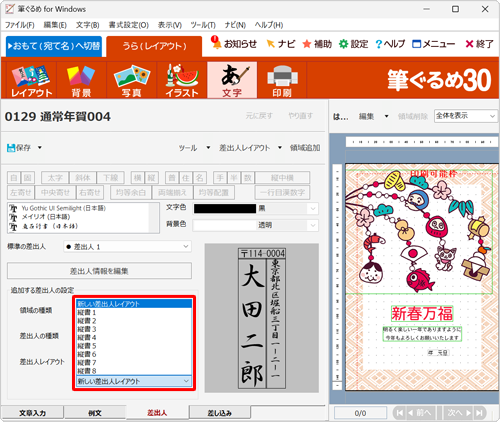Click the 領域追加 button

pyautogui.click(x=305, y=148)
